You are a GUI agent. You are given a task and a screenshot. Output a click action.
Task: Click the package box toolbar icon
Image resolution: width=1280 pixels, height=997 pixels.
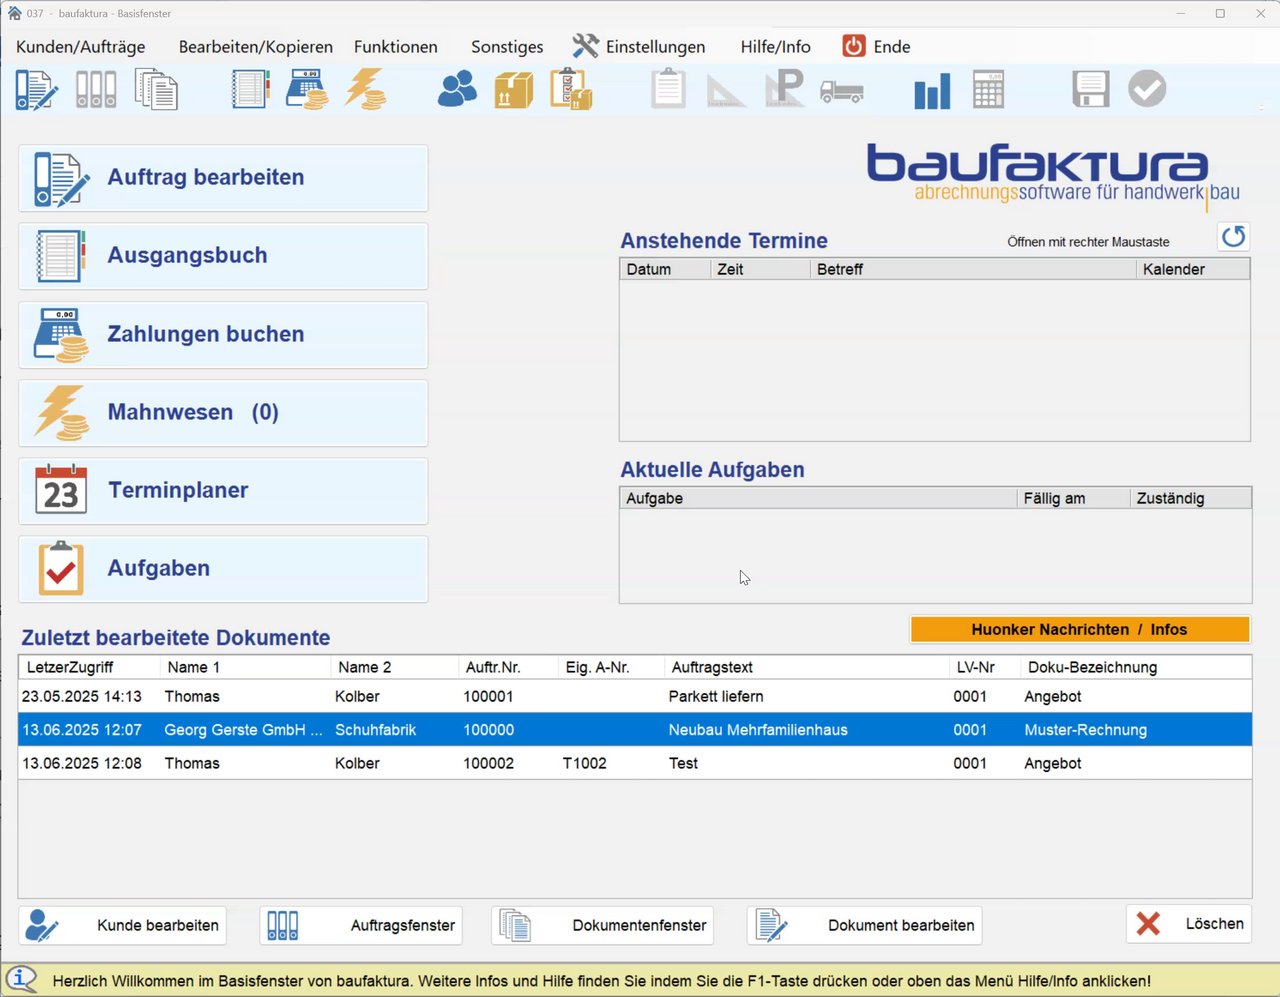click(514, 90)
